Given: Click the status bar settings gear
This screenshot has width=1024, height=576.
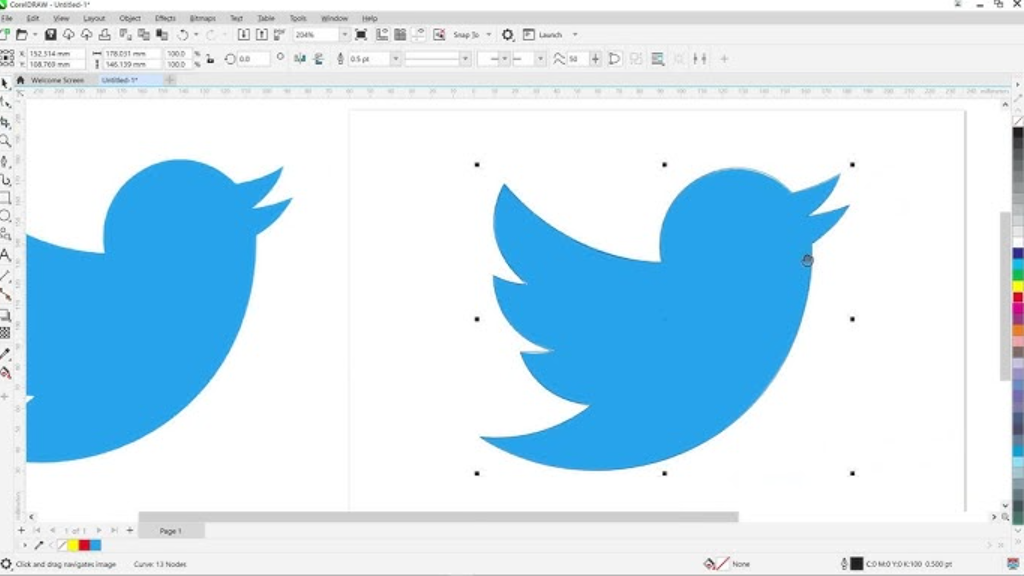Looking at the screenshot, I should (6, 564).
